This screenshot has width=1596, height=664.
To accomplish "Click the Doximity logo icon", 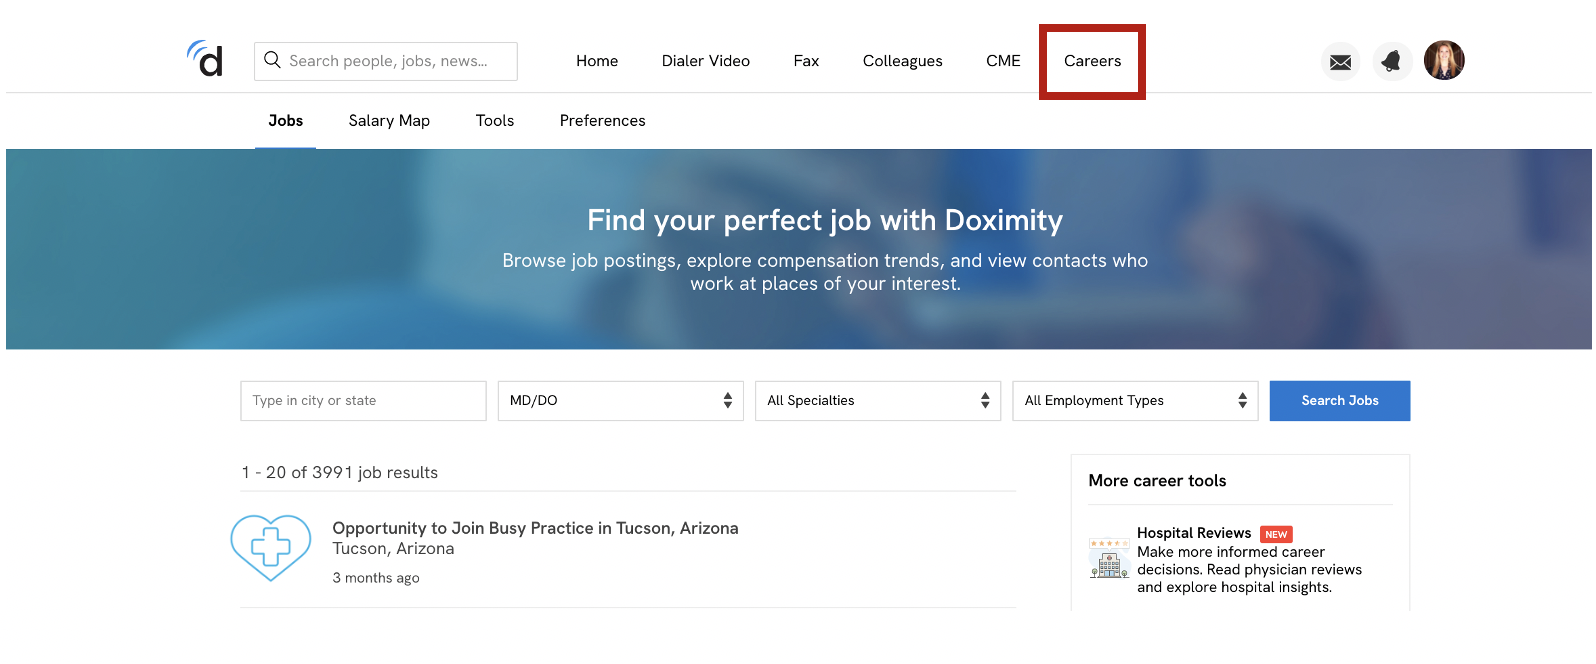I will (x=205, y=60).
